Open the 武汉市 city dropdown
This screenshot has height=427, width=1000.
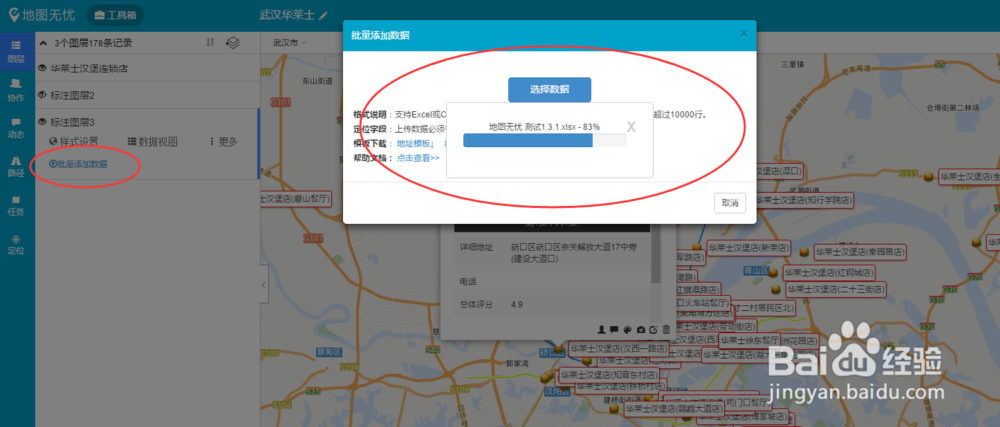point(290,43)
